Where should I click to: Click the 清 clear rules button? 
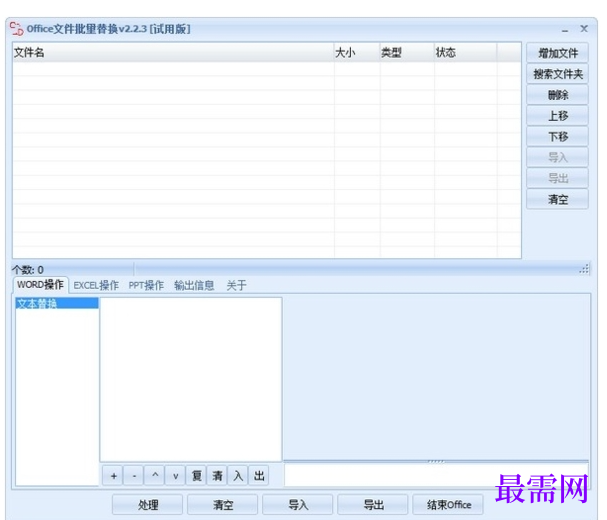coord(218,475)
